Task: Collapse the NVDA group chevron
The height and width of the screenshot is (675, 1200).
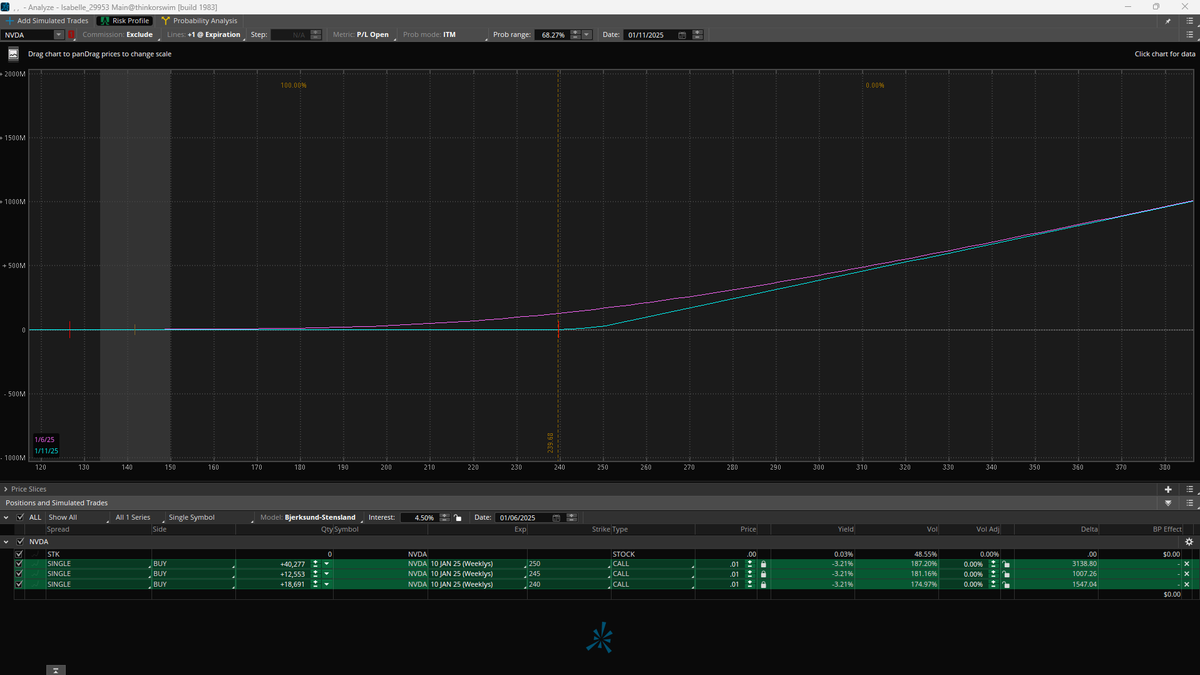Action: tap(7, 541)
